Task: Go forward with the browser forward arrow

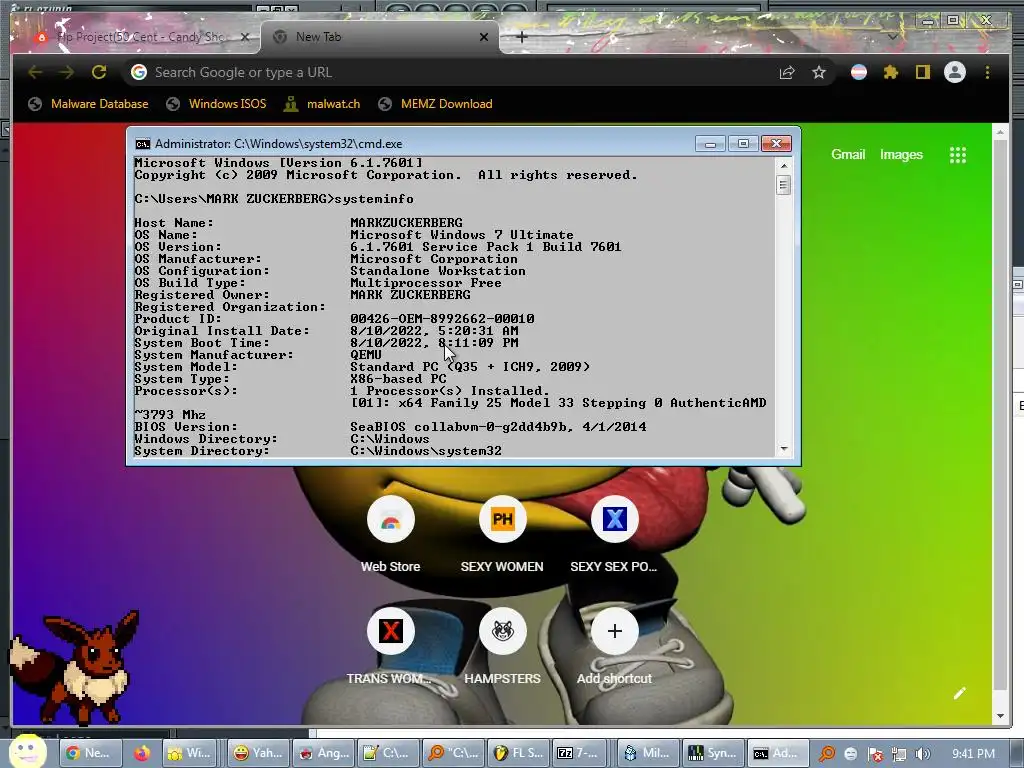Action: click(66, 72)
